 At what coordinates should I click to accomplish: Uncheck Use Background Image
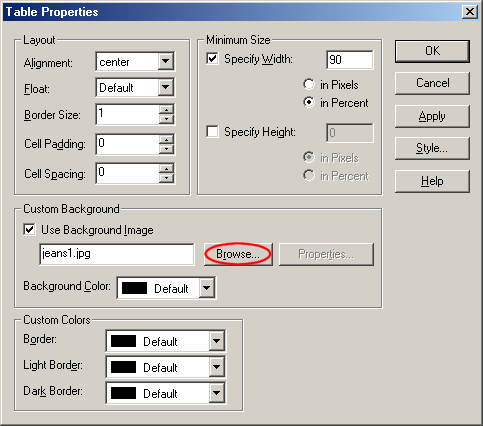pos(29,229)
